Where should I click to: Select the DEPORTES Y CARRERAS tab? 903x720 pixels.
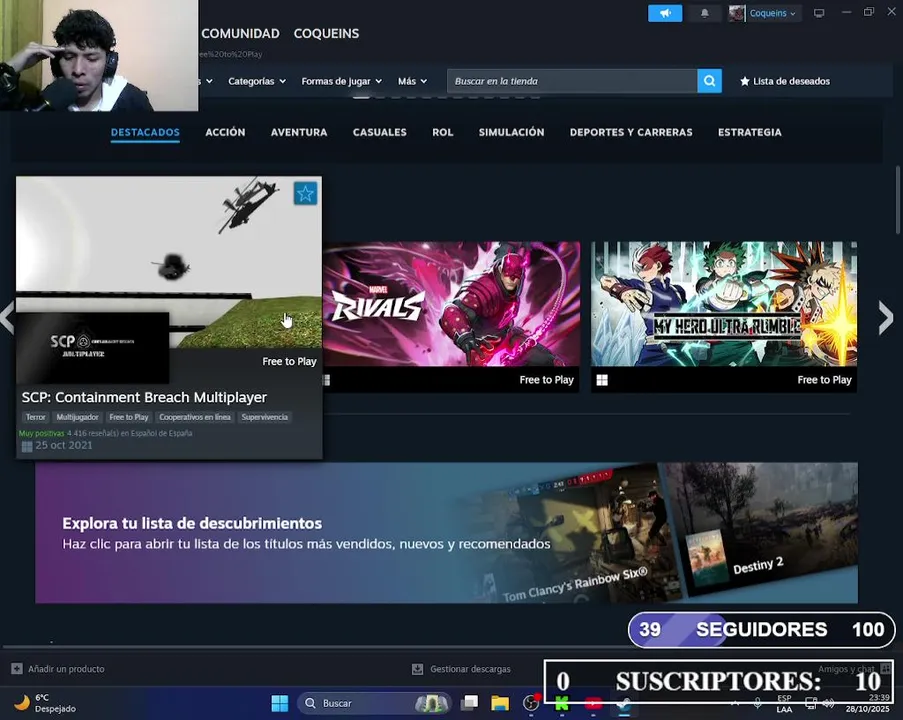[x=631, y=132]
